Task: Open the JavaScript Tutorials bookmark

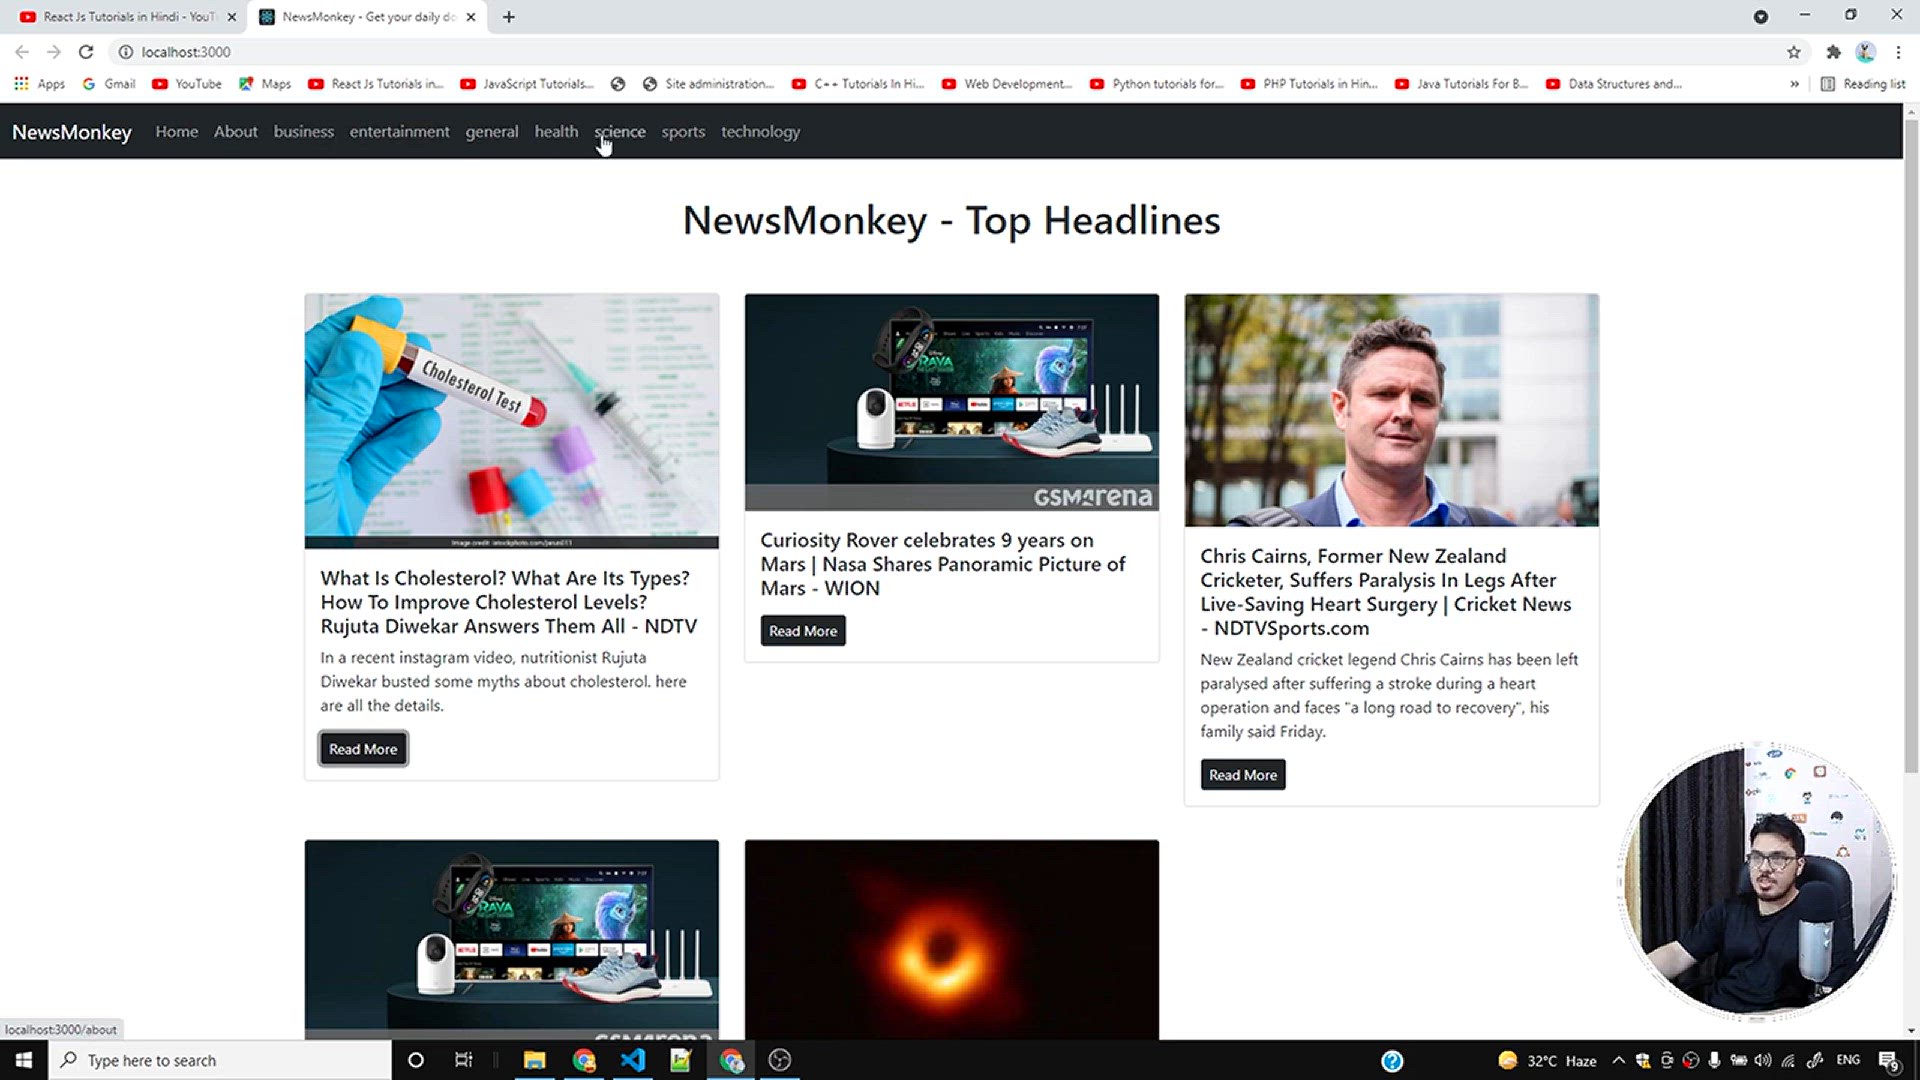Action: (x=527, y=84)
